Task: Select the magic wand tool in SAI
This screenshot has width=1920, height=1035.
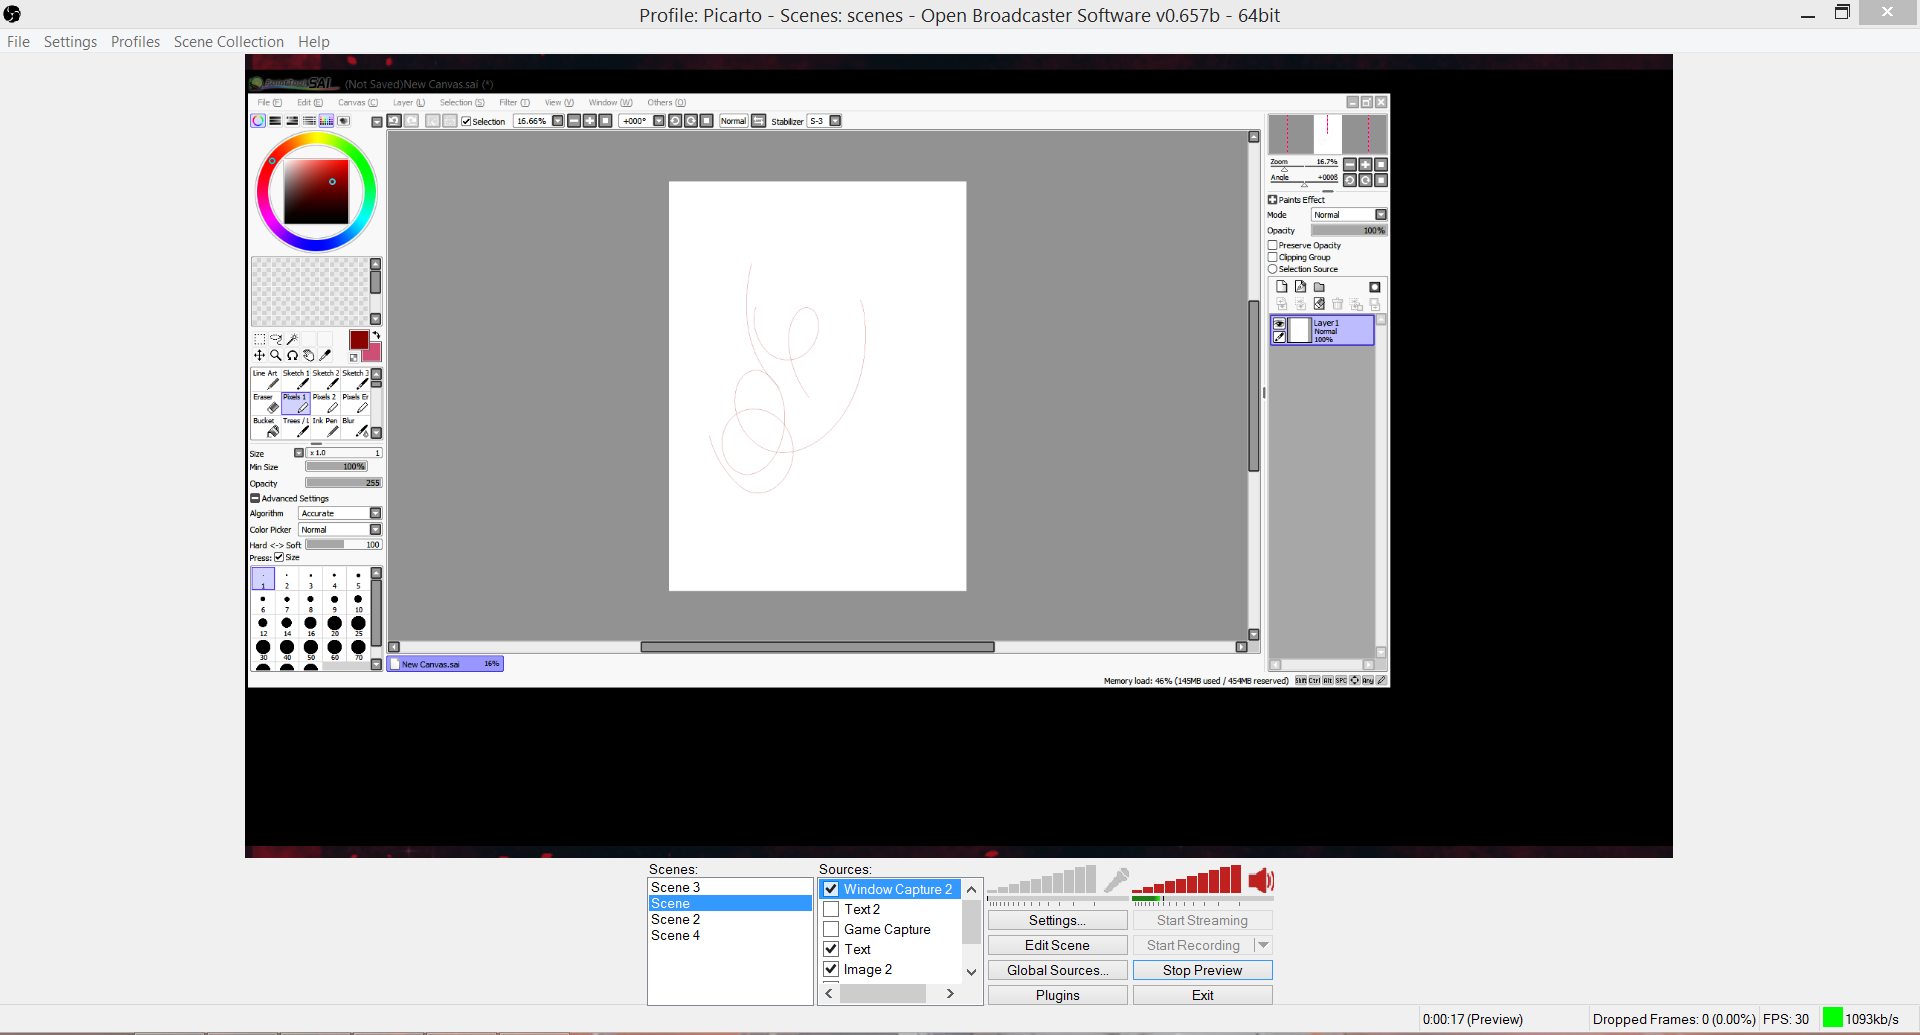Action: 292,340
